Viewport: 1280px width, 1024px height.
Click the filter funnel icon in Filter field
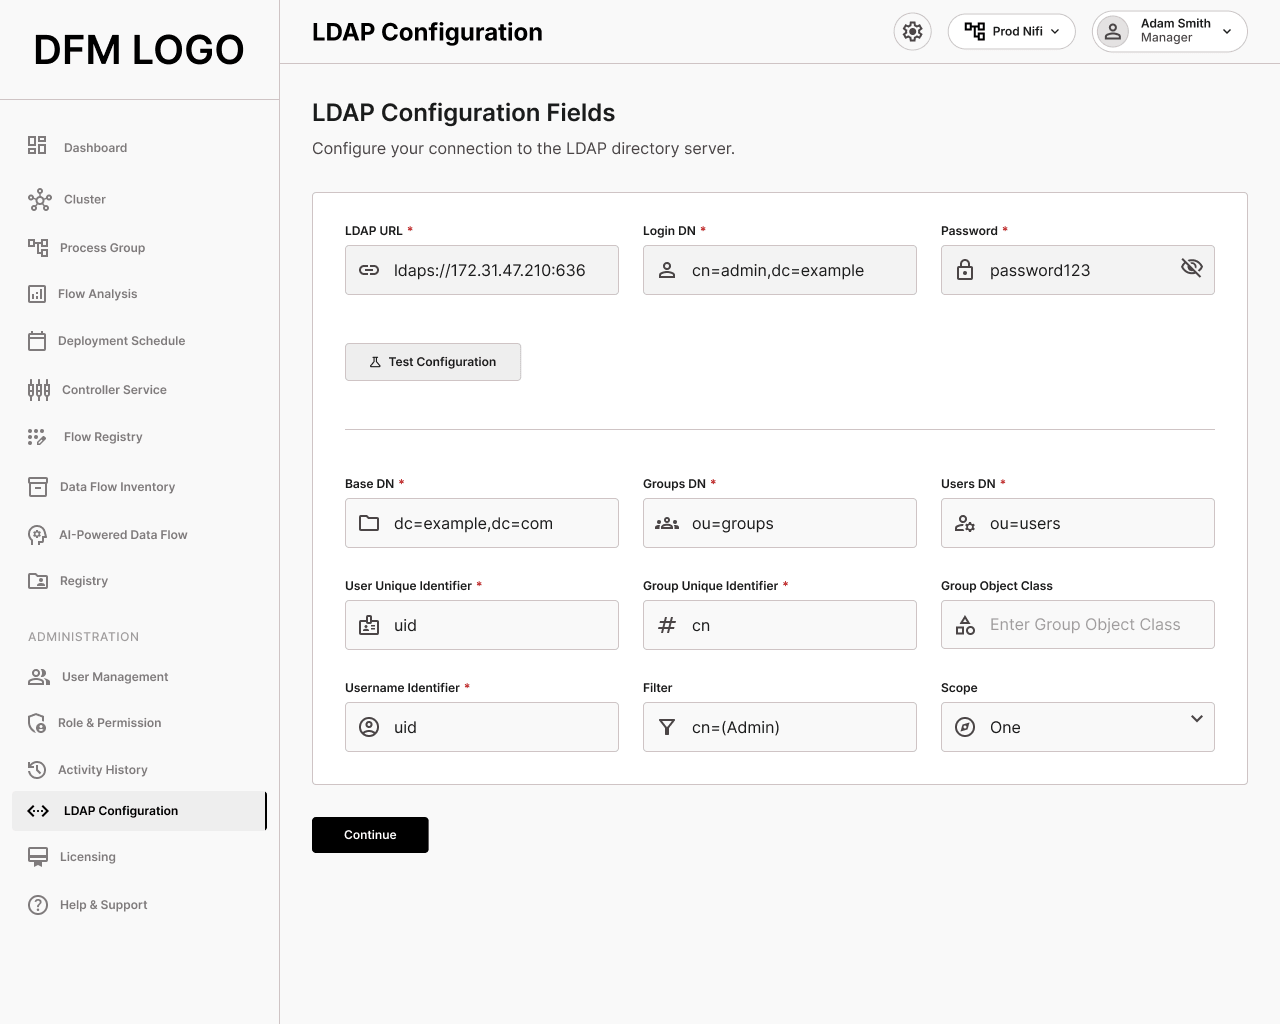pos(667,727)
